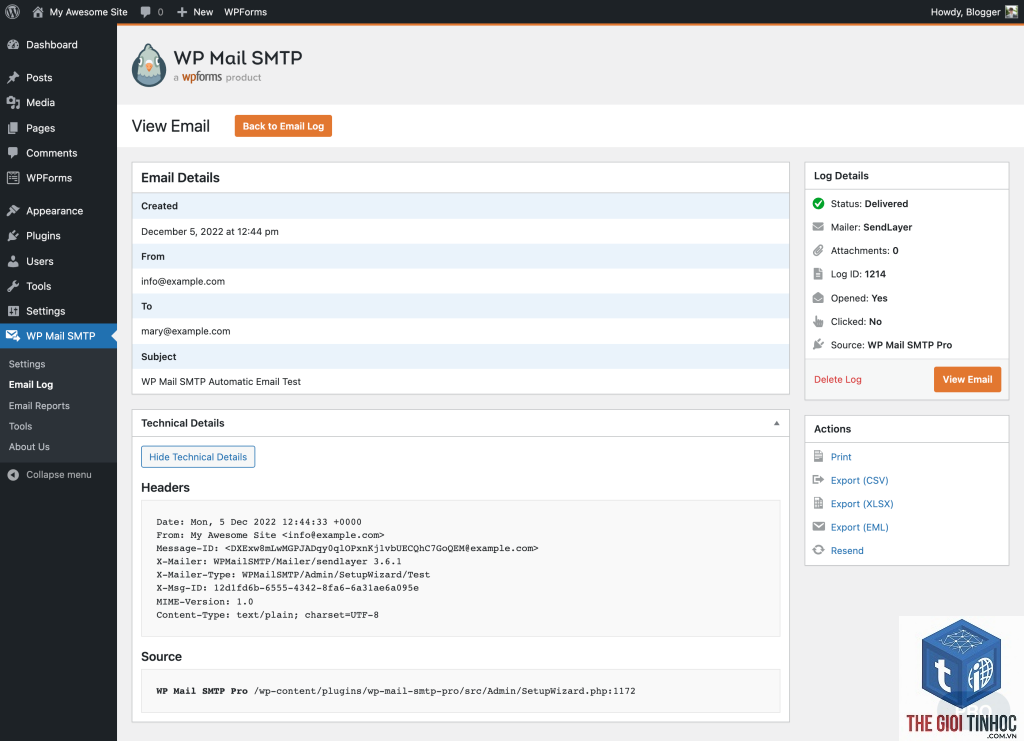Screen dimensions: 1024x741
Task: Click the Dashboard gauge icon
Action: [x=13, y=44]
